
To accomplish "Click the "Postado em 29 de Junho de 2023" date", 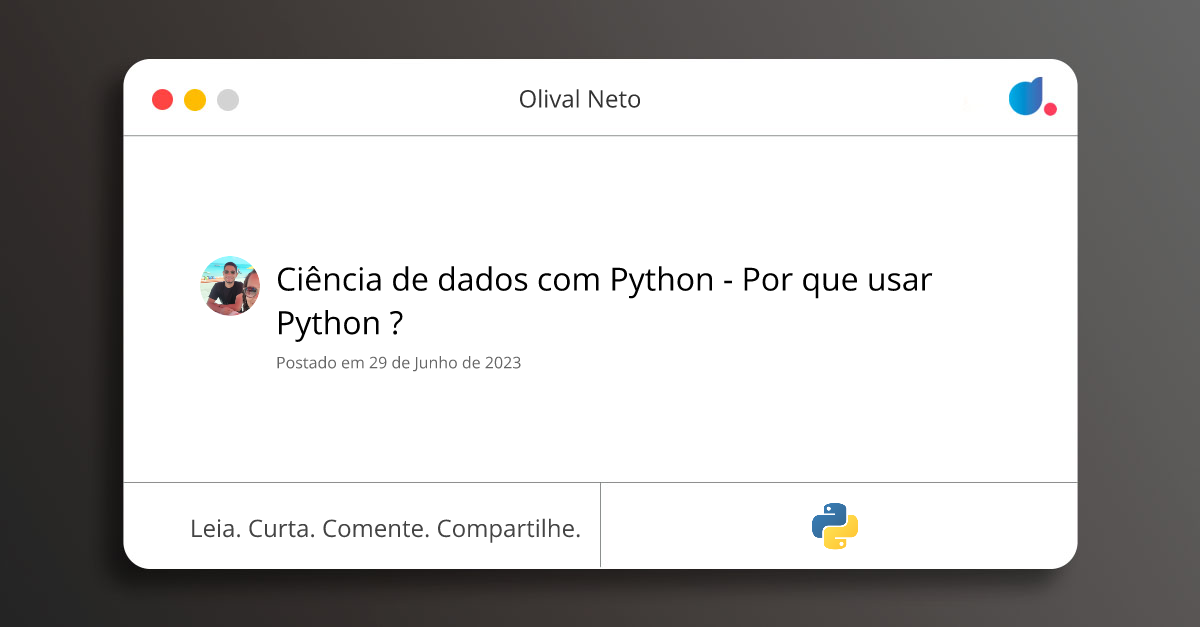I will [398, 363].
